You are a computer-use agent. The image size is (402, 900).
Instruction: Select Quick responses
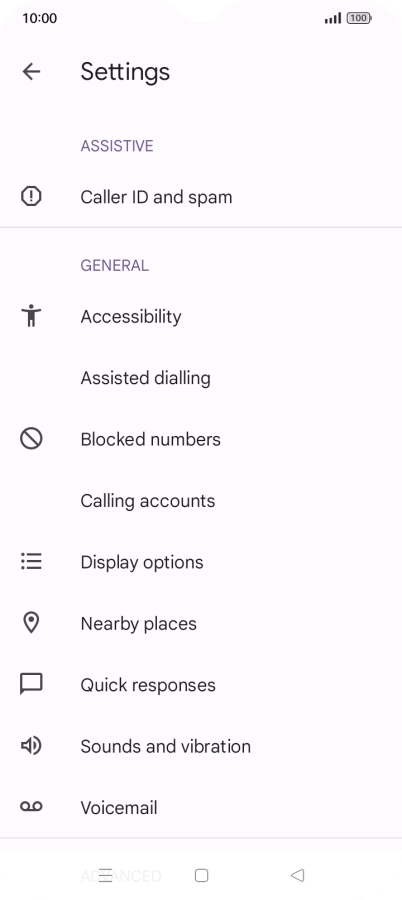pos(201,685)
